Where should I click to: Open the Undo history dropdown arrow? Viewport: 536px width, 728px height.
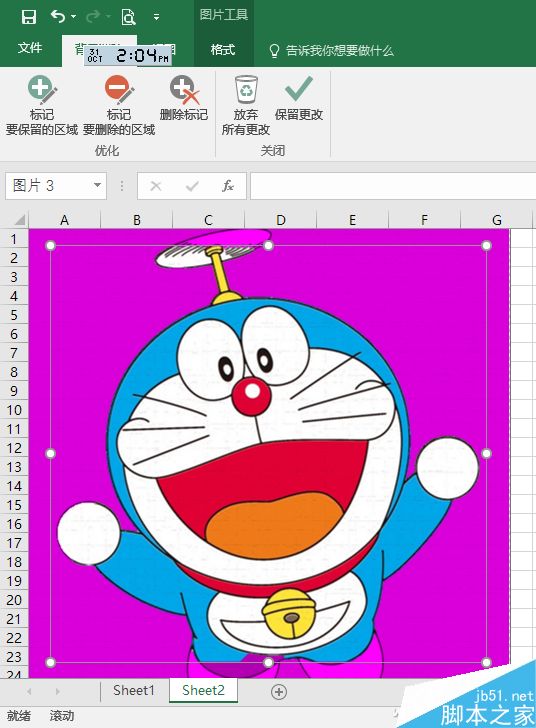point(74,17)
